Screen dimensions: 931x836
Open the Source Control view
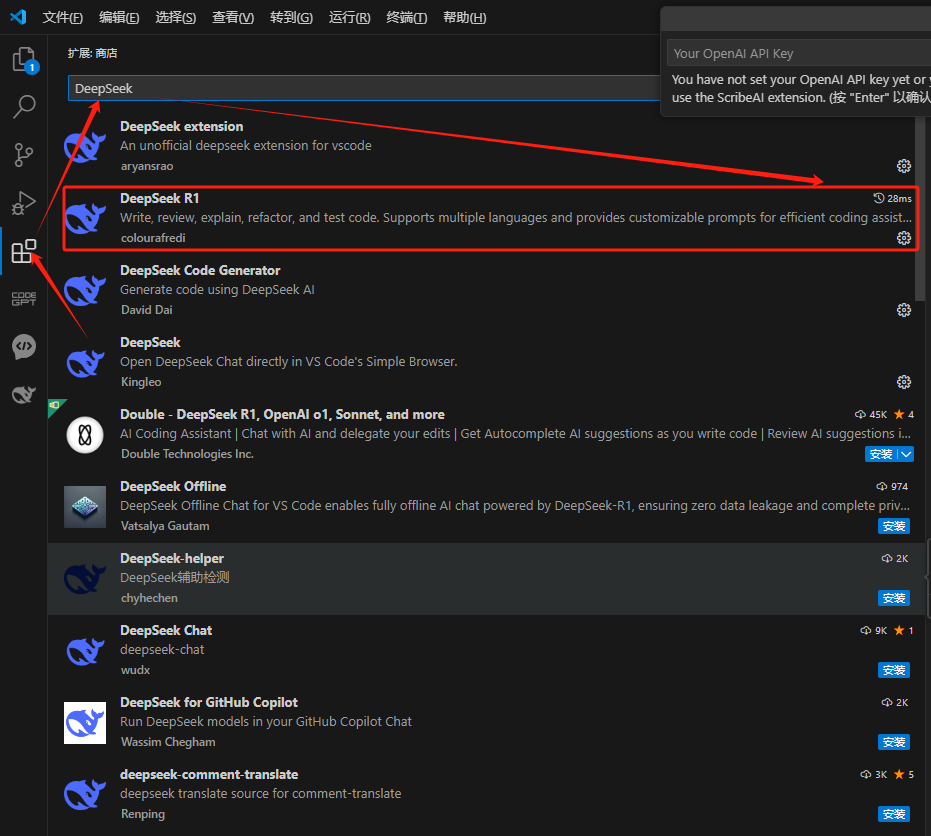(x=24, y=155)
